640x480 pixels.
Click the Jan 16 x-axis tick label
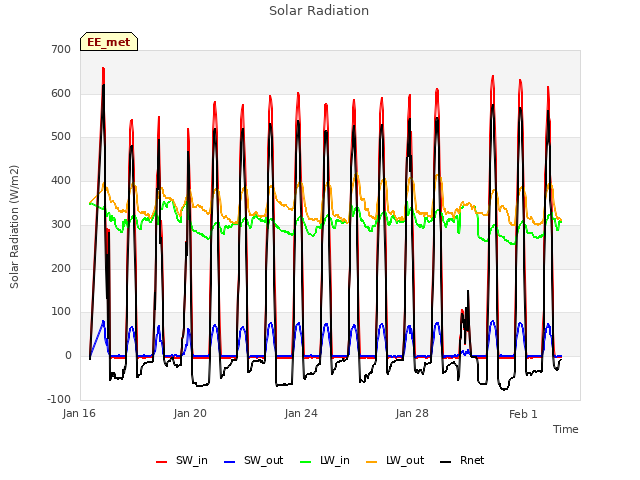pyautogui.click(x=79, y=413)
